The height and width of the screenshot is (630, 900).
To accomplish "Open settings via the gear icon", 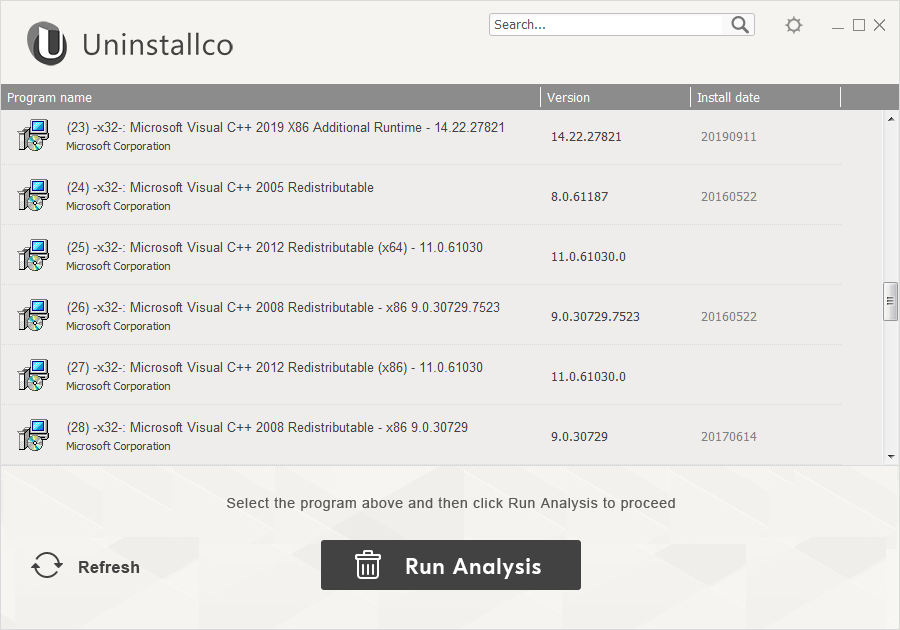I will click(793, 25).
